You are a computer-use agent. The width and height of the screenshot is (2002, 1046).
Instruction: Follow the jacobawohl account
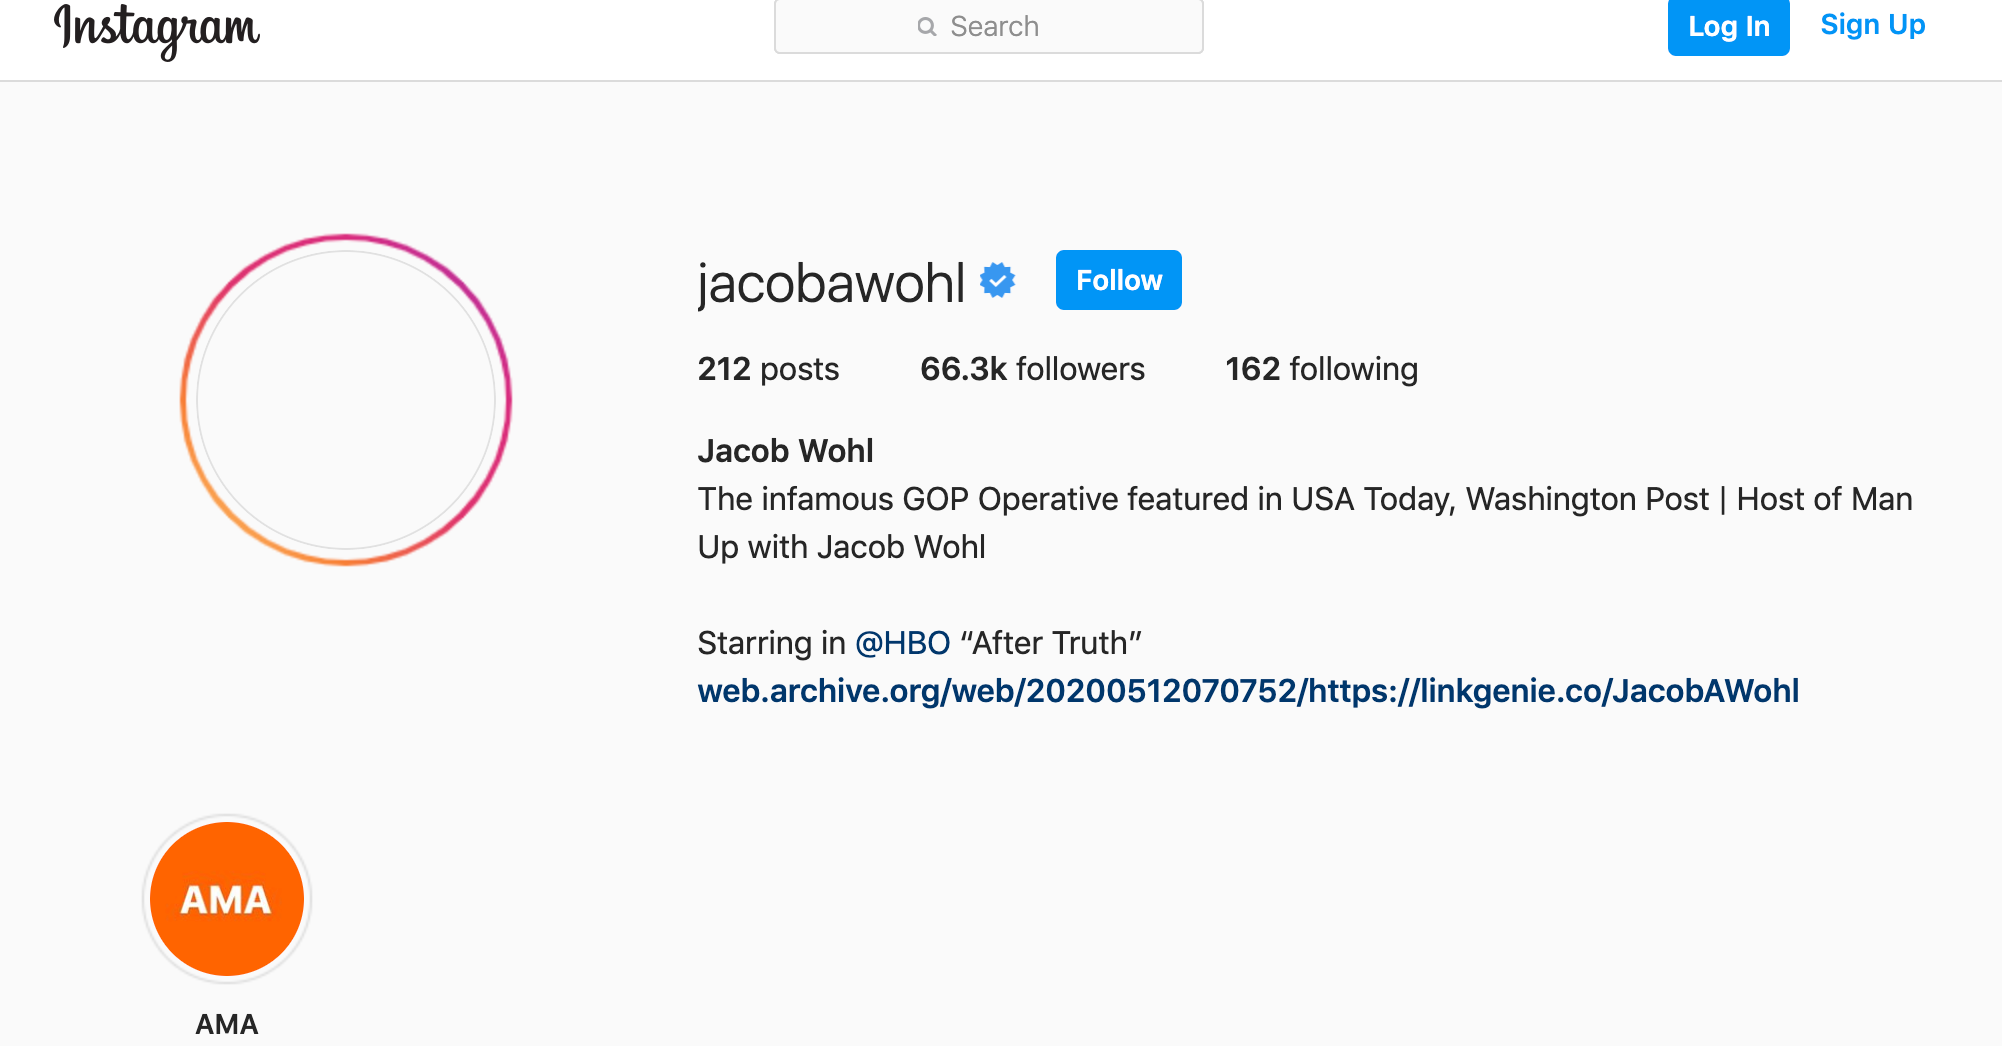(x=1118, y=280)
